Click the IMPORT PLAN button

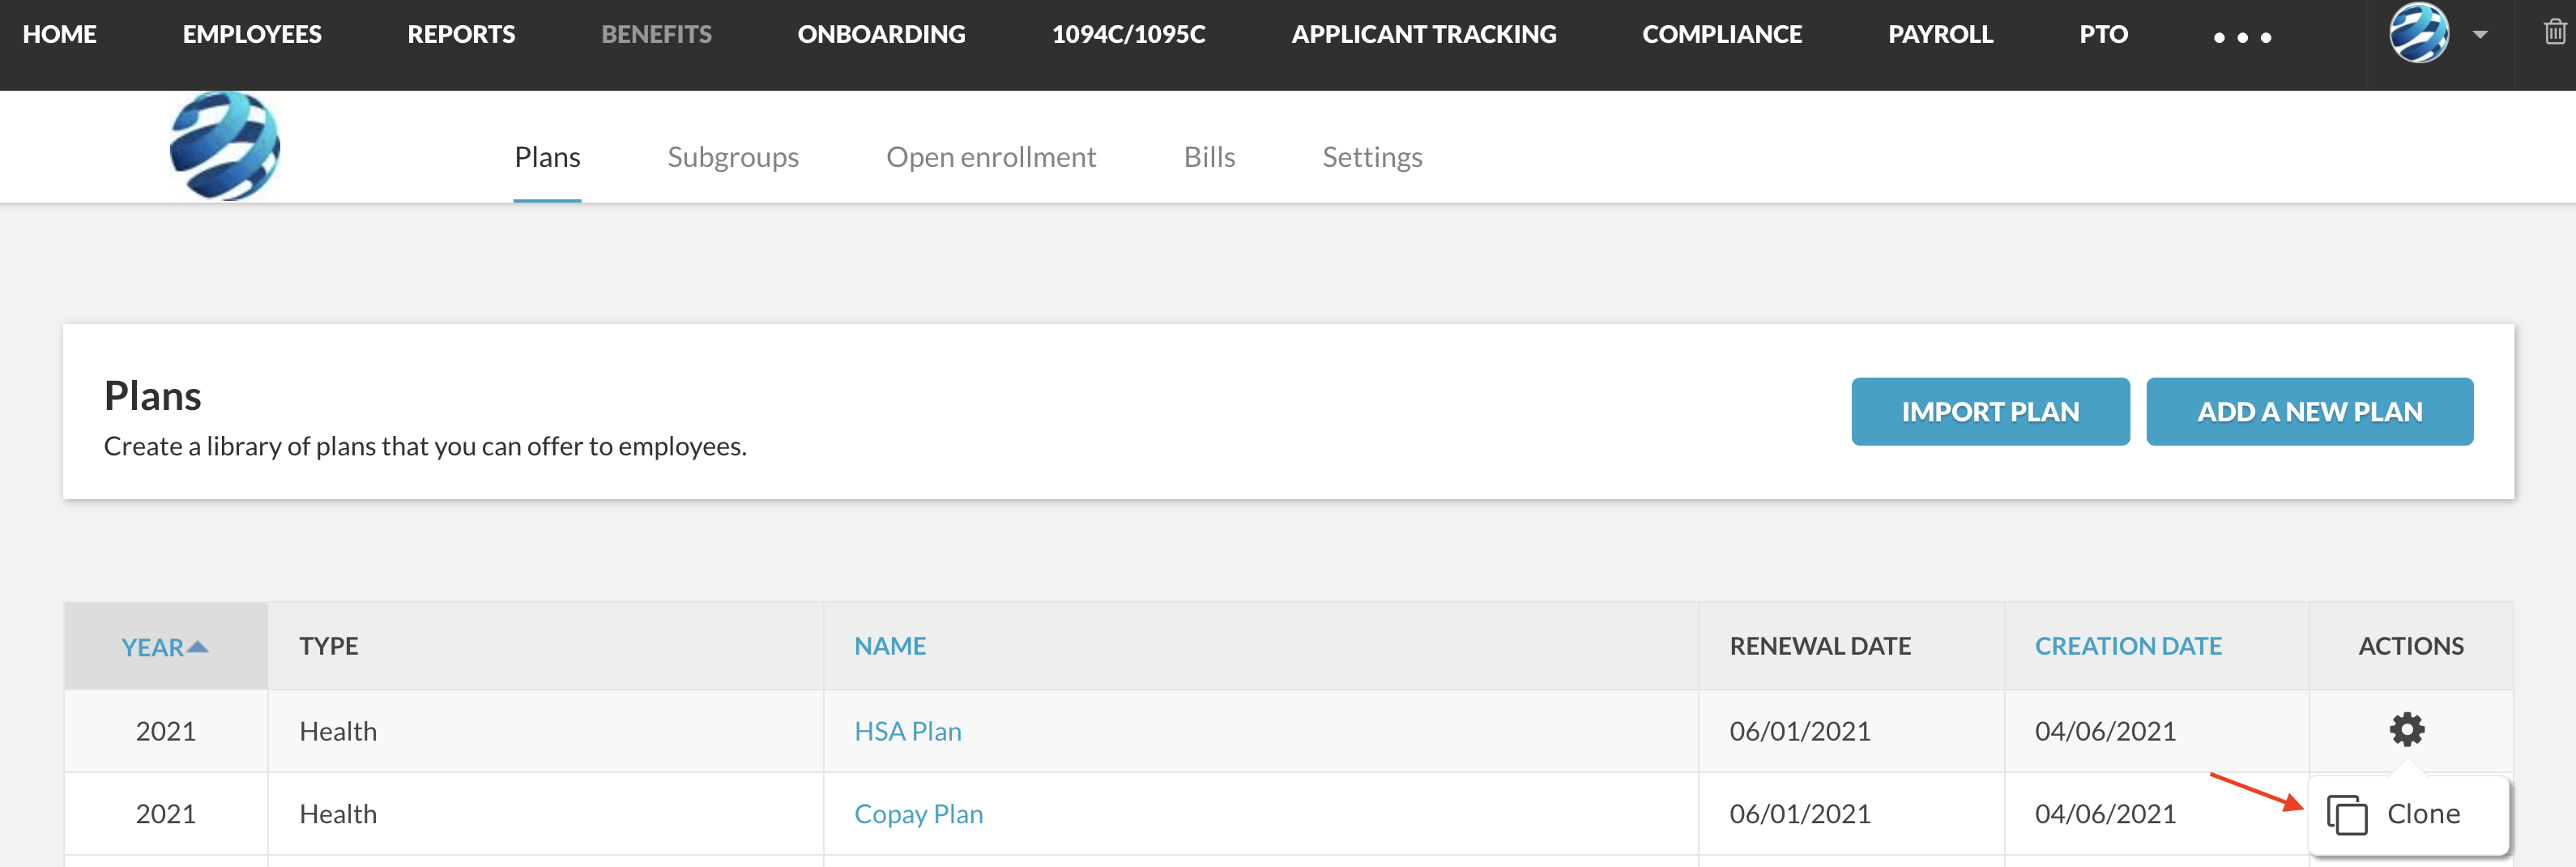point(1990,411)
